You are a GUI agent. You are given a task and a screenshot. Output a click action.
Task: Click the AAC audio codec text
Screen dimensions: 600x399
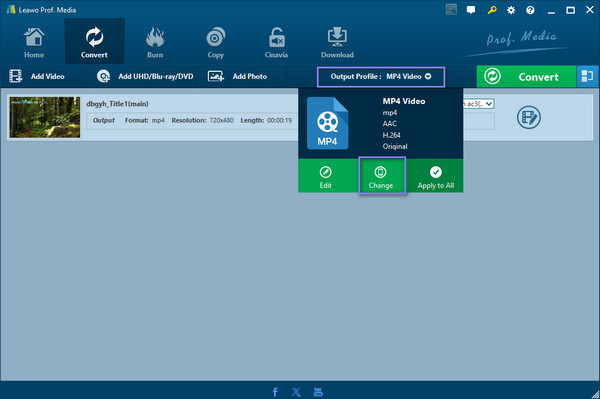pos(390,124)
